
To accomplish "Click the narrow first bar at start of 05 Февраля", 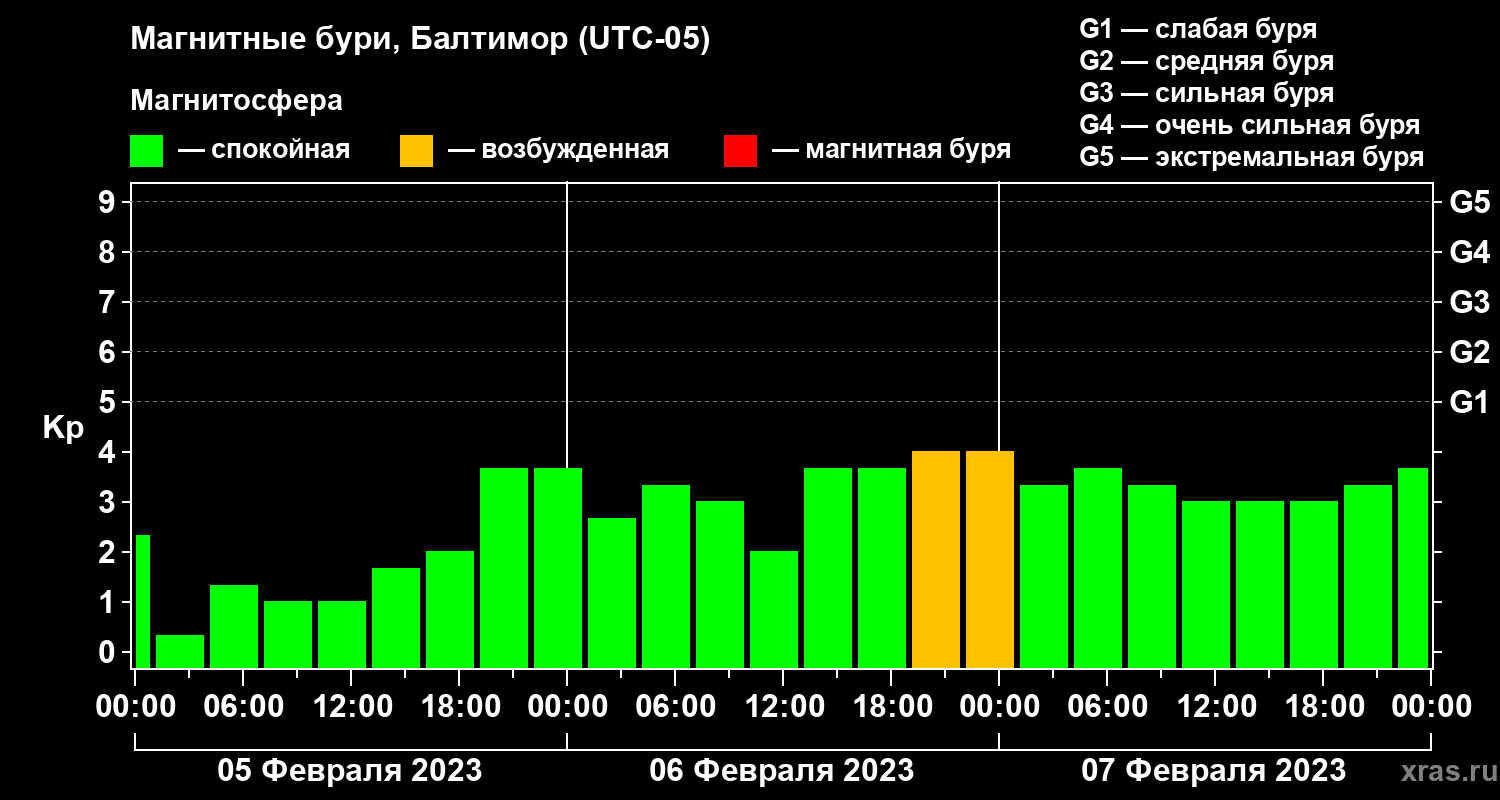I will 143,601.
